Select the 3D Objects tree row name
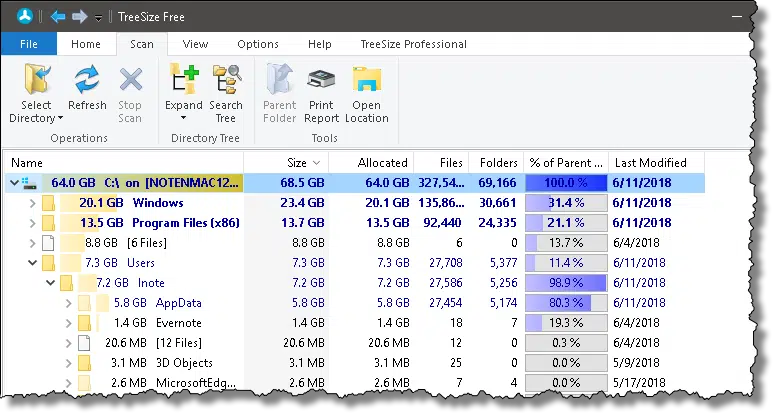Image resolution: width=773 pixels, height=413 pixels. click(184, 363)
